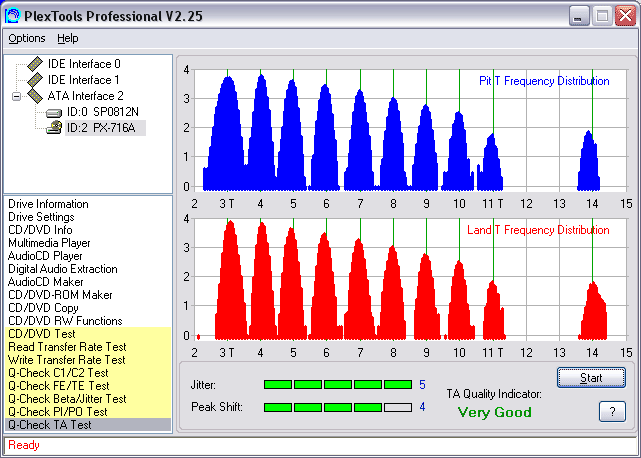
Task: Select ATA Interface 2 in the tree
Action: click(85, 96)
